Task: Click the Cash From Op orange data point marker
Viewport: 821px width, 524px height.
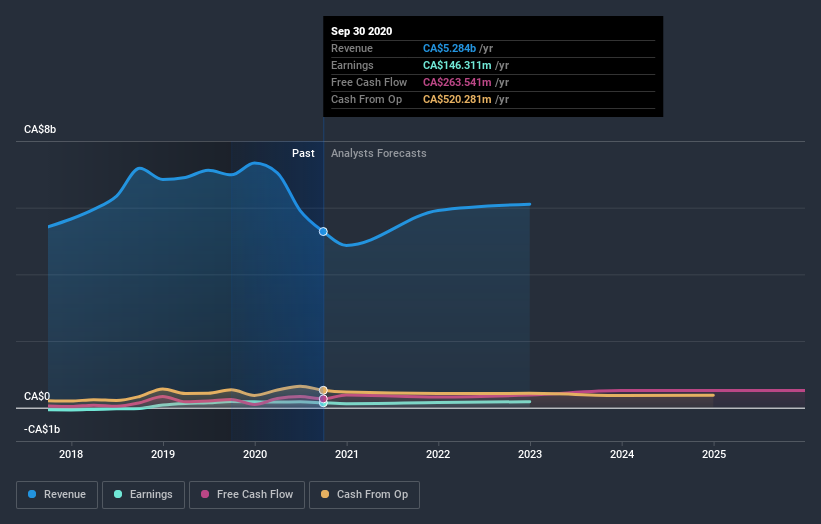Action: (323, 391)
